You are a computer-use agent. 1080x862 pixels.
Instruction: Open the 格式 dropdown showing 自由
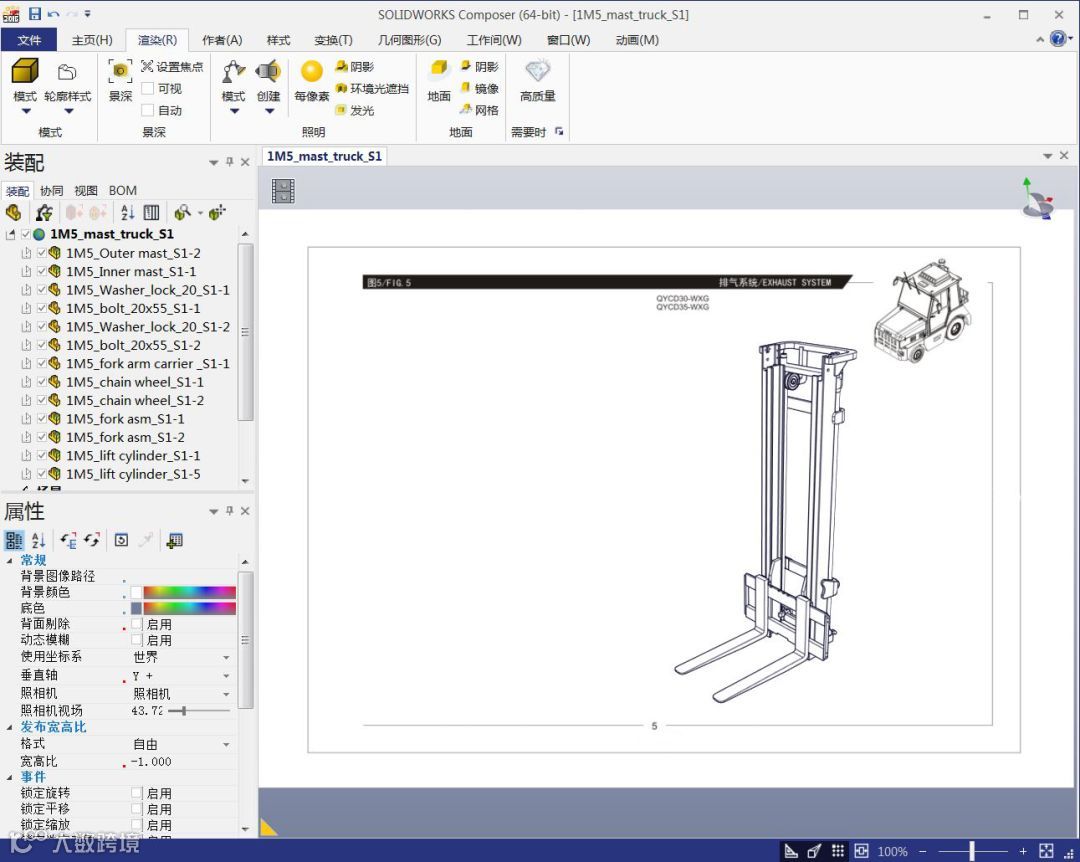[226, 745]
